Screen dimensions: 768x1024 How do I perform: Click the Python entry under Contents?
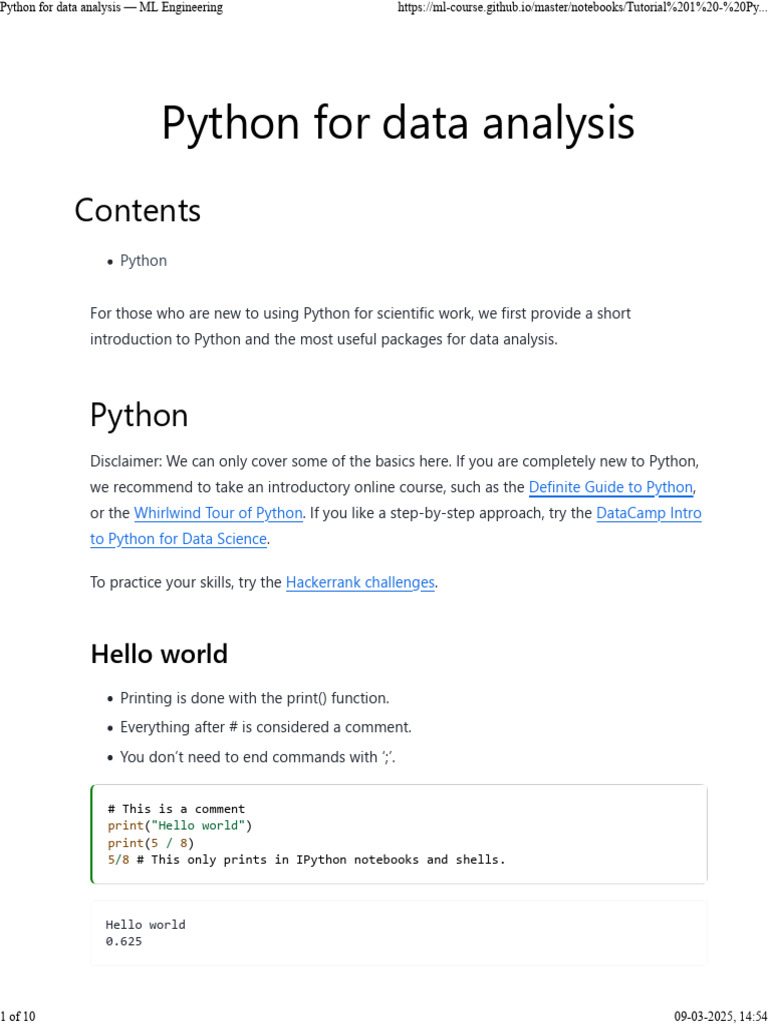point(143,261)
